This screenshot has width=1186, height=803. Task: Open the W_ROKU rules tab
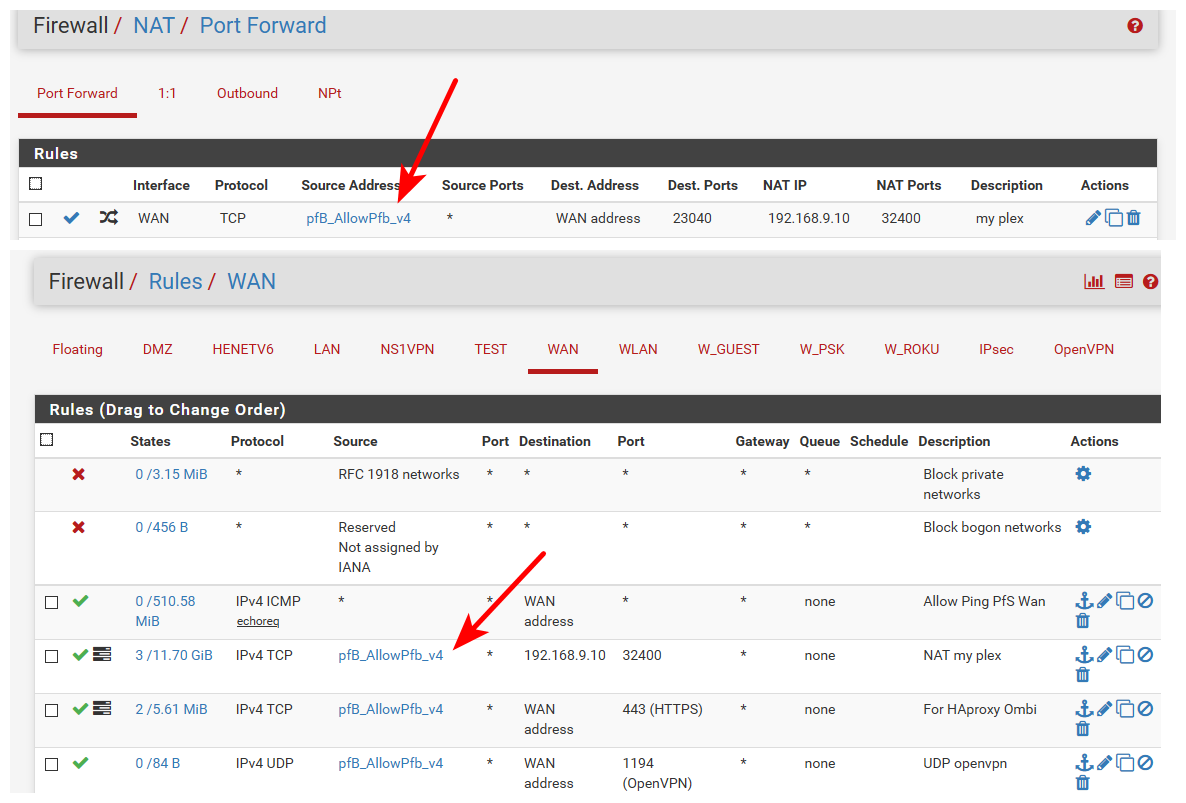(x=911, y=349)
